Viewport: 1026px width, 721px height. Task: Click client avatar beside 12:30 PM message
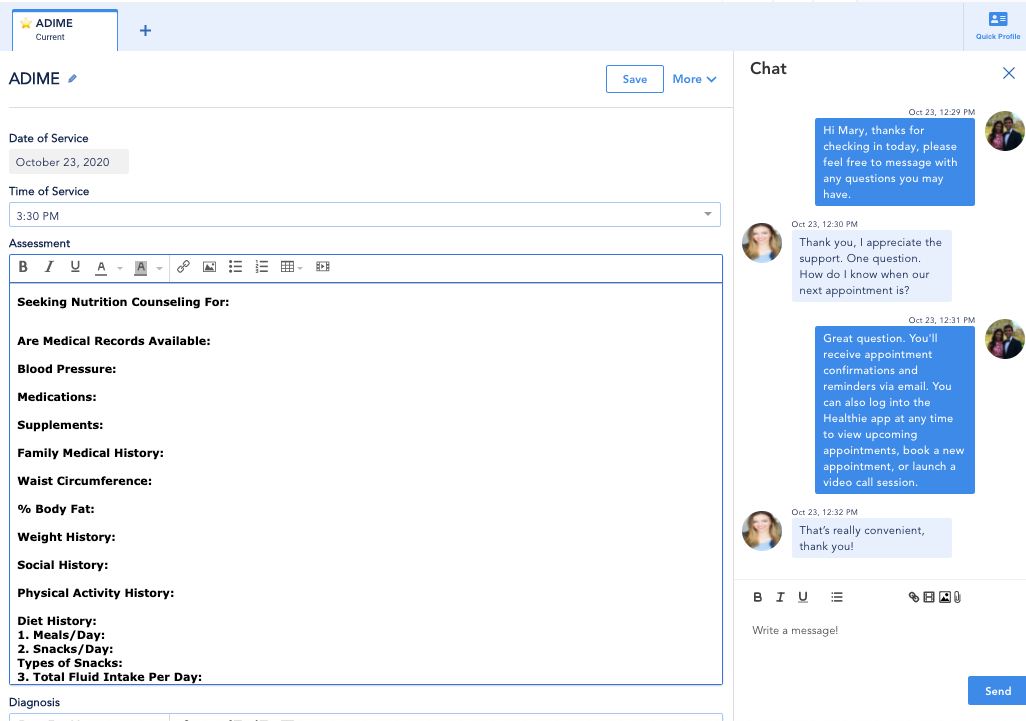click(762, 243)
